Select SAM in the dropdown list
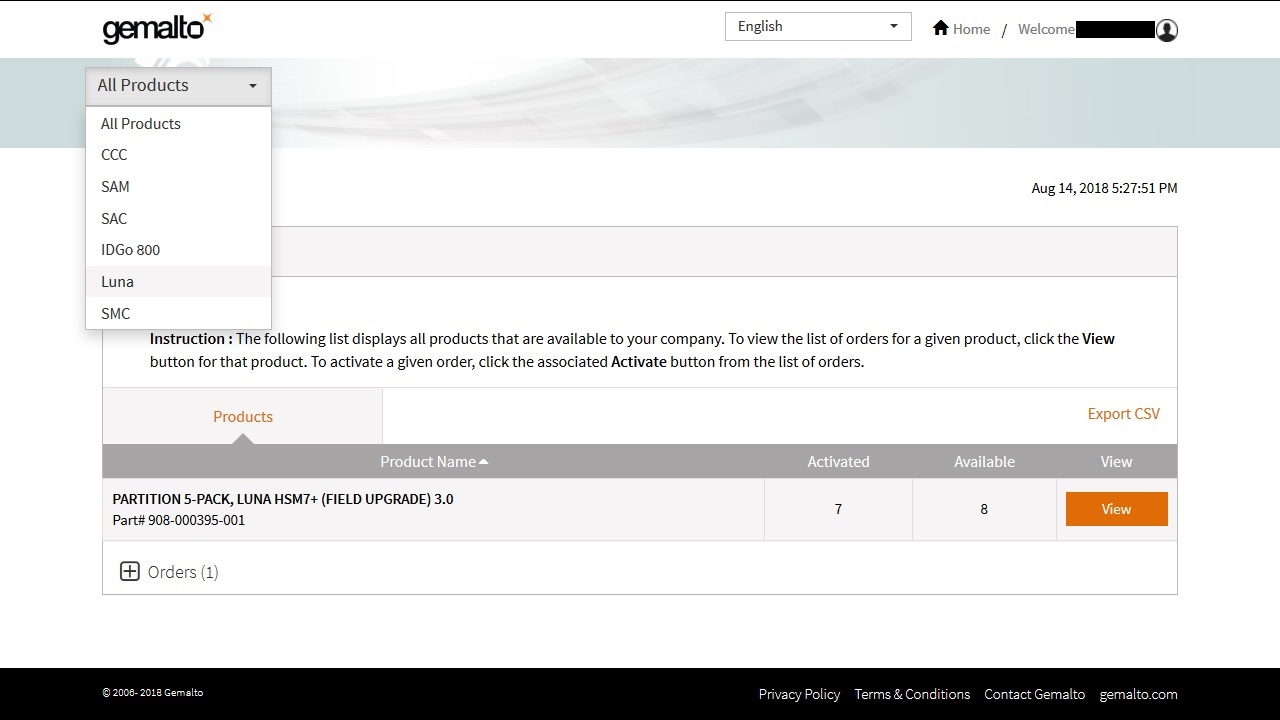Image resolution: width=1280 pixels, height=720 pixels. (x=115, y=187)
